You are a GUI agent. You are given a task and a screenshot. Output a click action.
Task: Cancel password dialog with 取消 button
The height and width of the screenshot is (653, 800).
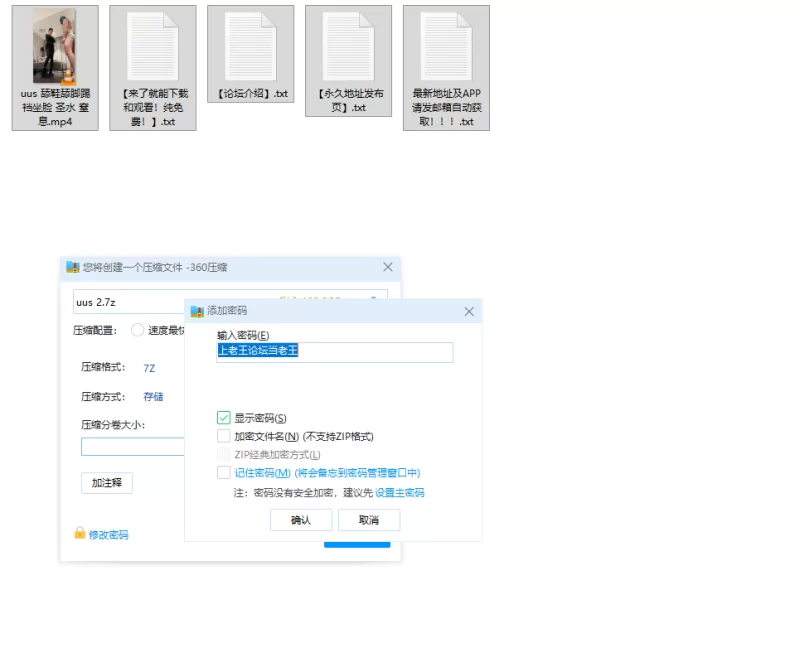[369, 520]
